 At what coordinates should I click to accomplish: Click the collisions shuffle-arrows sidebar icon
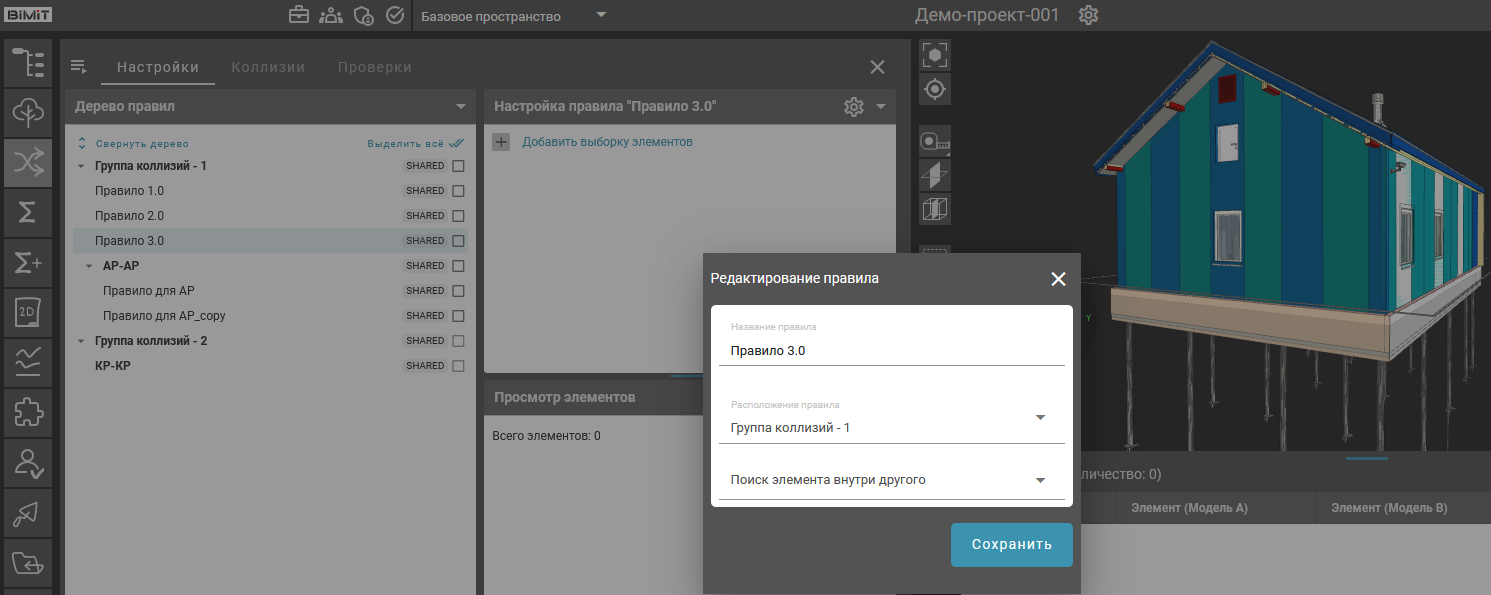pos(28,162)
